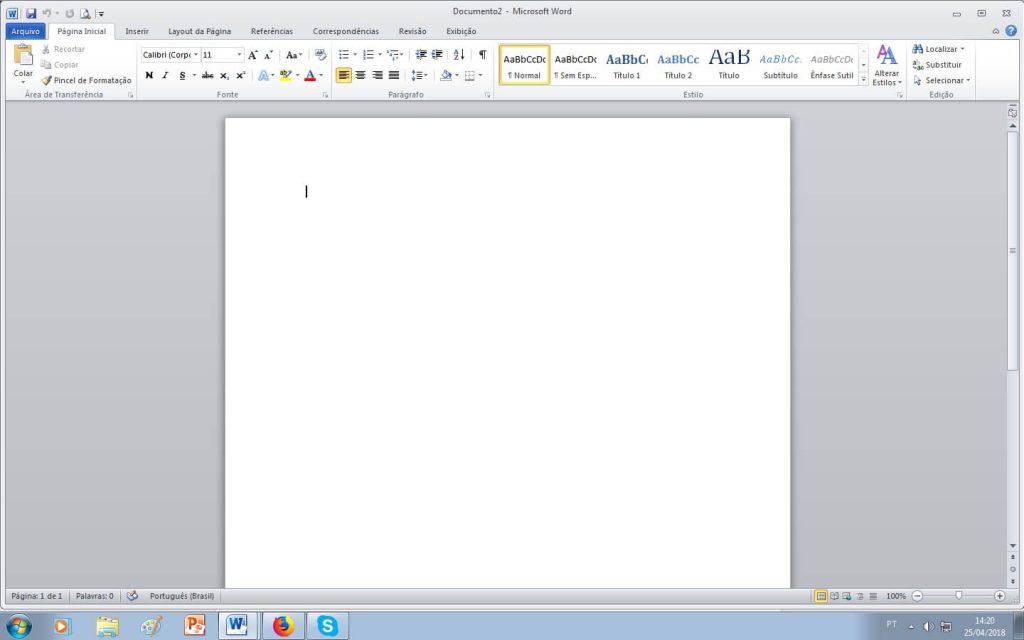
Task: Click the zoom slider handle in status bar
Action: click(x=958, y=596)
